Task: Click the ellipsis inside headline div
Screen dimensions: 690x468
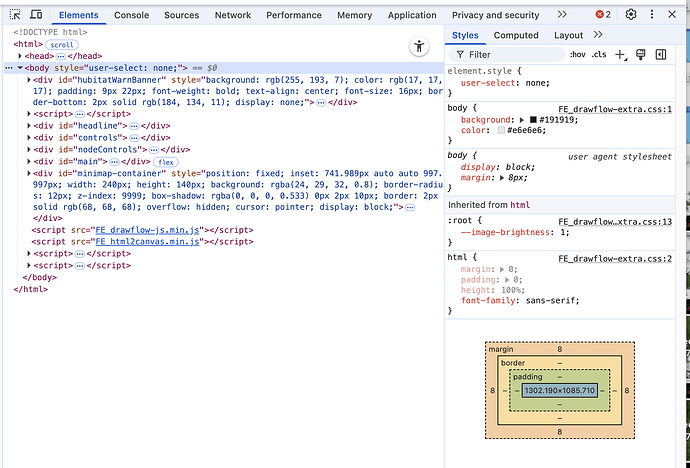Action: coord(134,126)
